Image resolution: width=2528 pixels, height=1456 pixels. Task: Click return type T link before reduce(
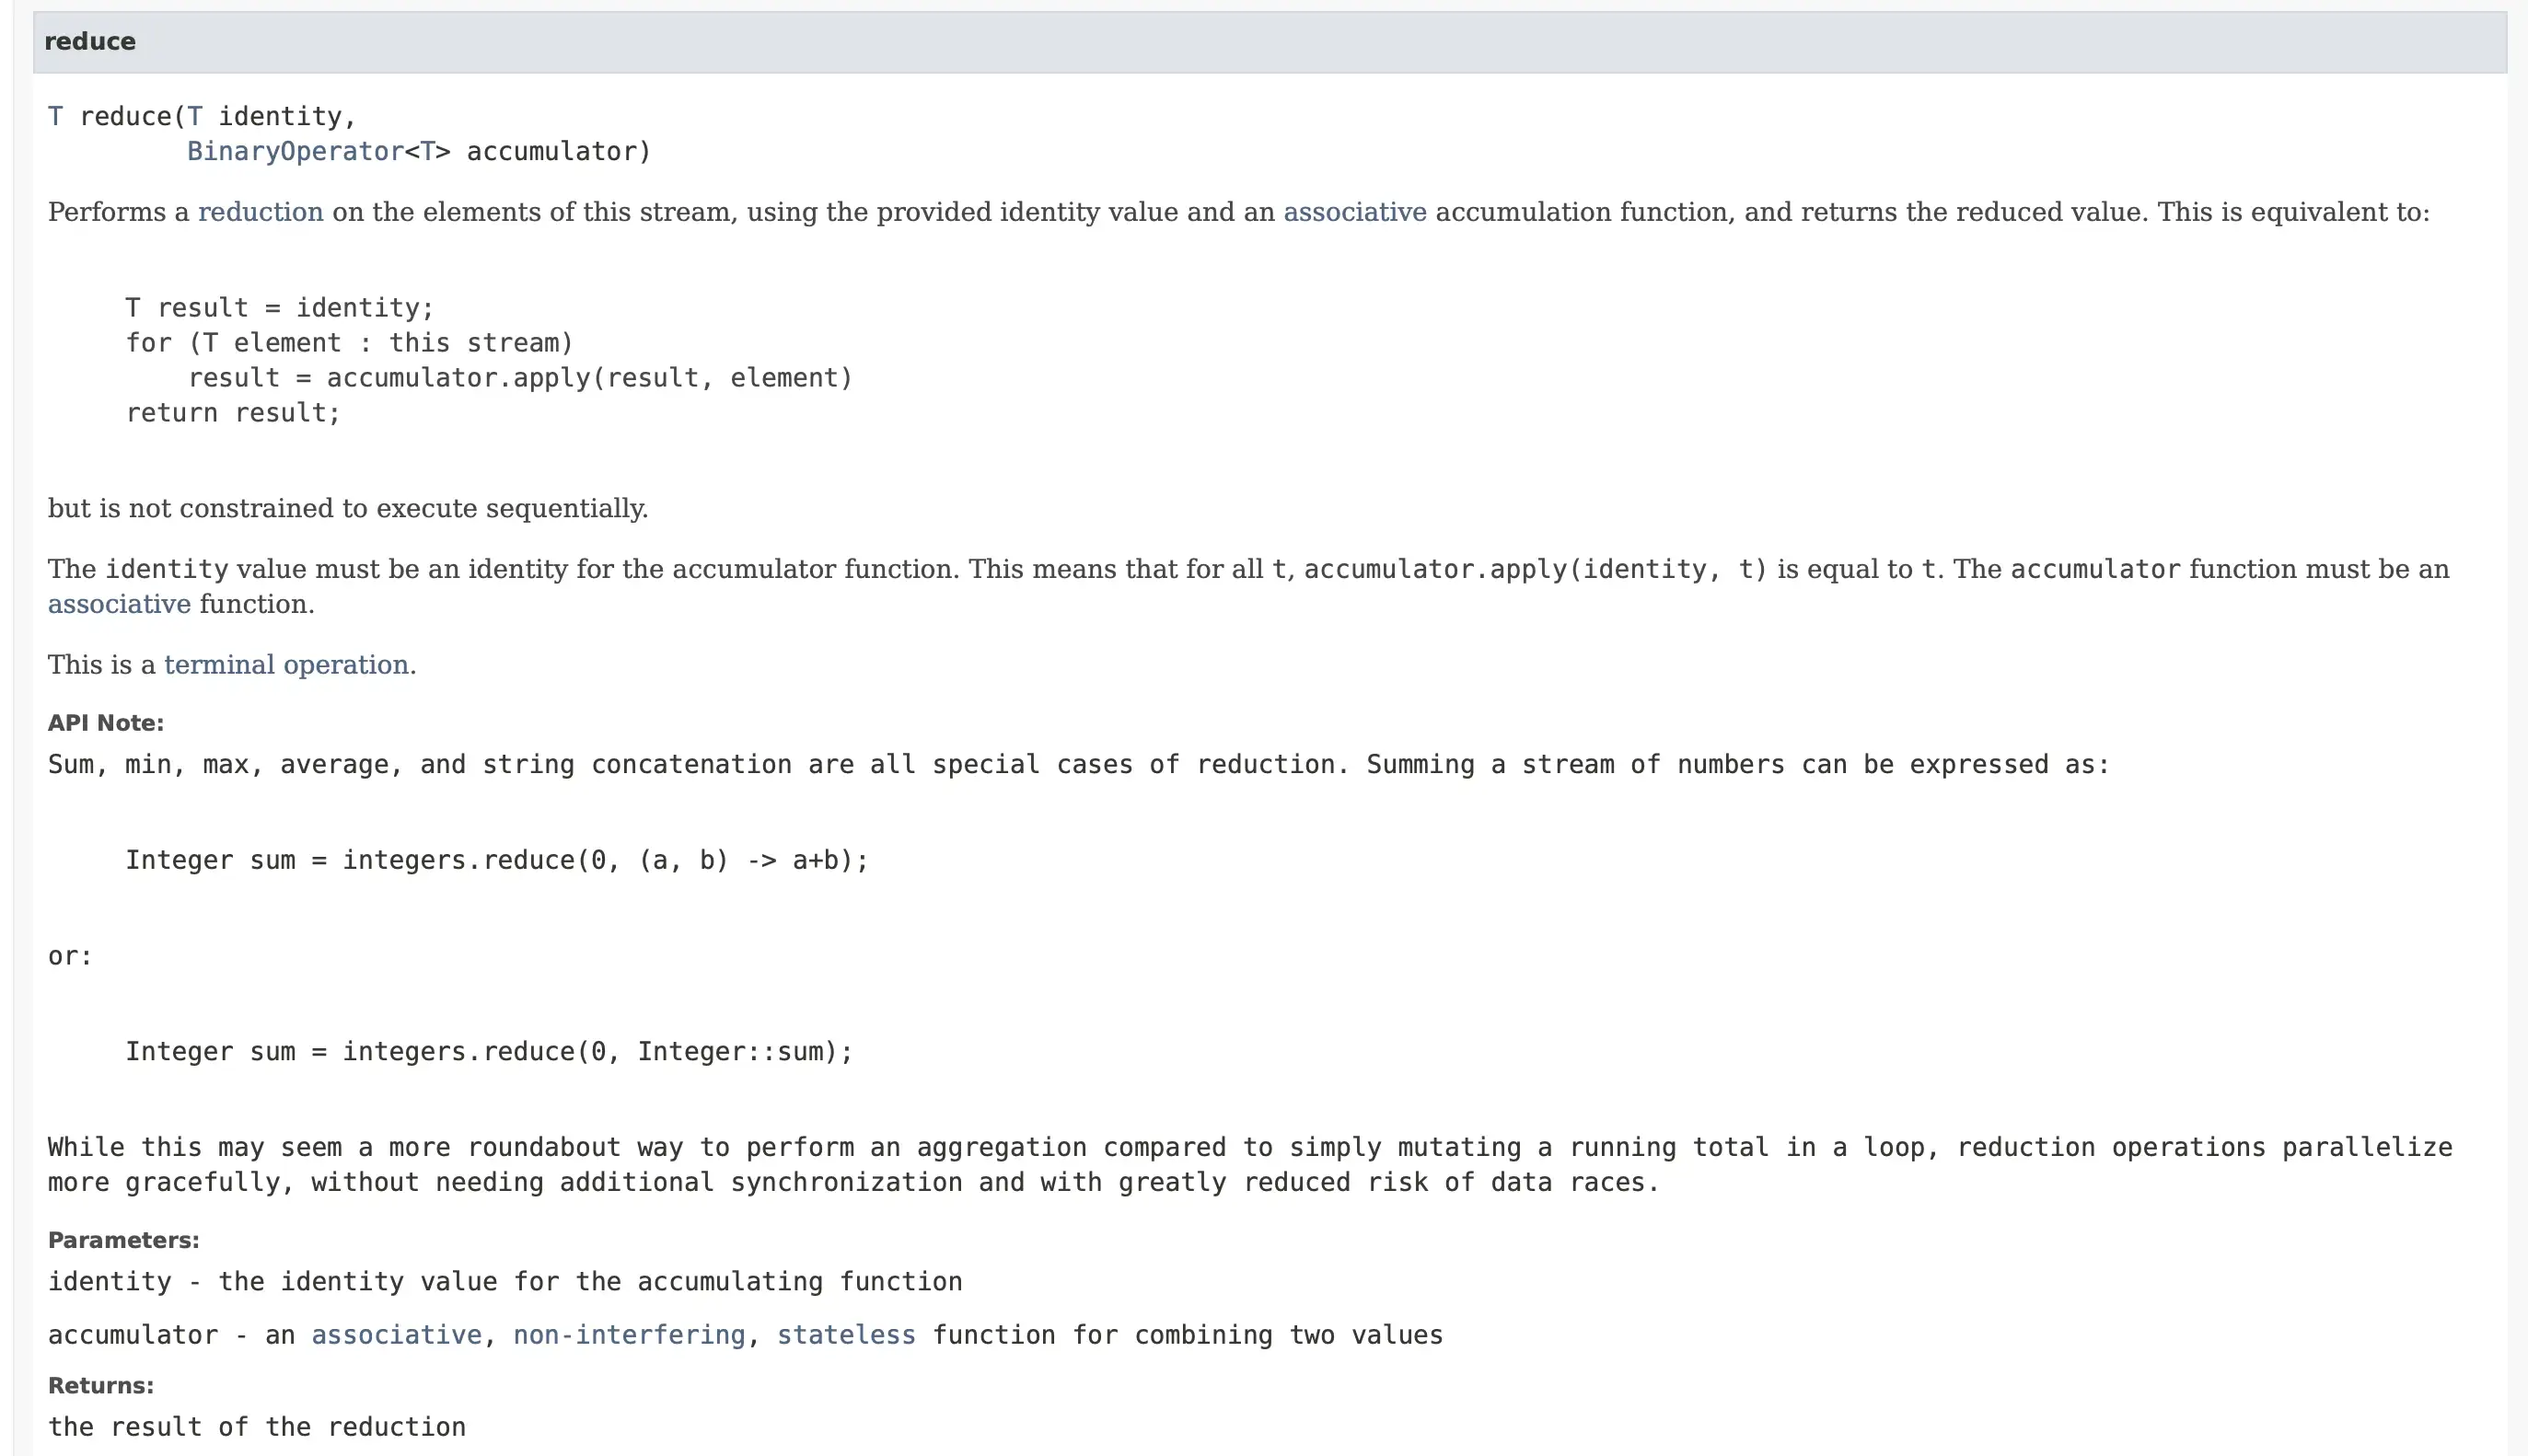pos(56,116)
